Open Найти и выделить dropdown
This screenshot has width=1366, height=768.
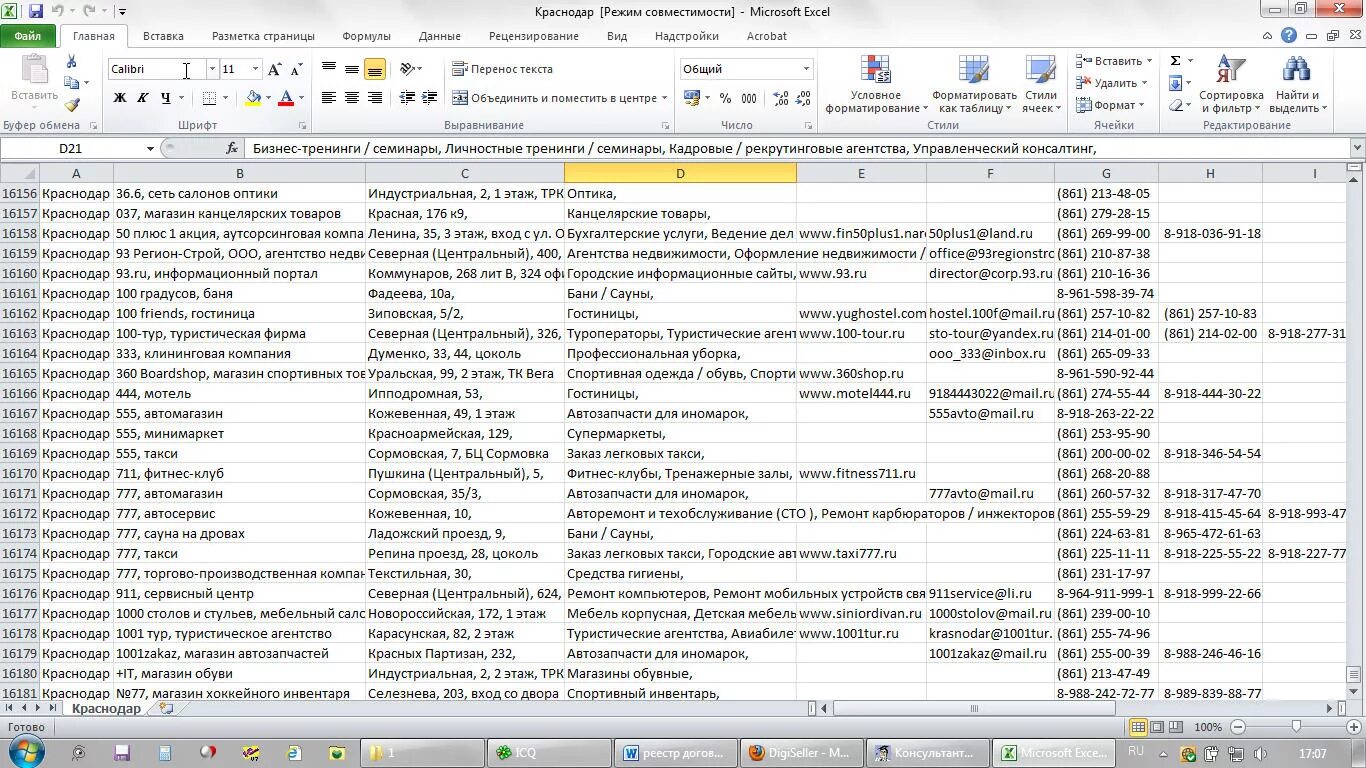(x=1297, y=84)
